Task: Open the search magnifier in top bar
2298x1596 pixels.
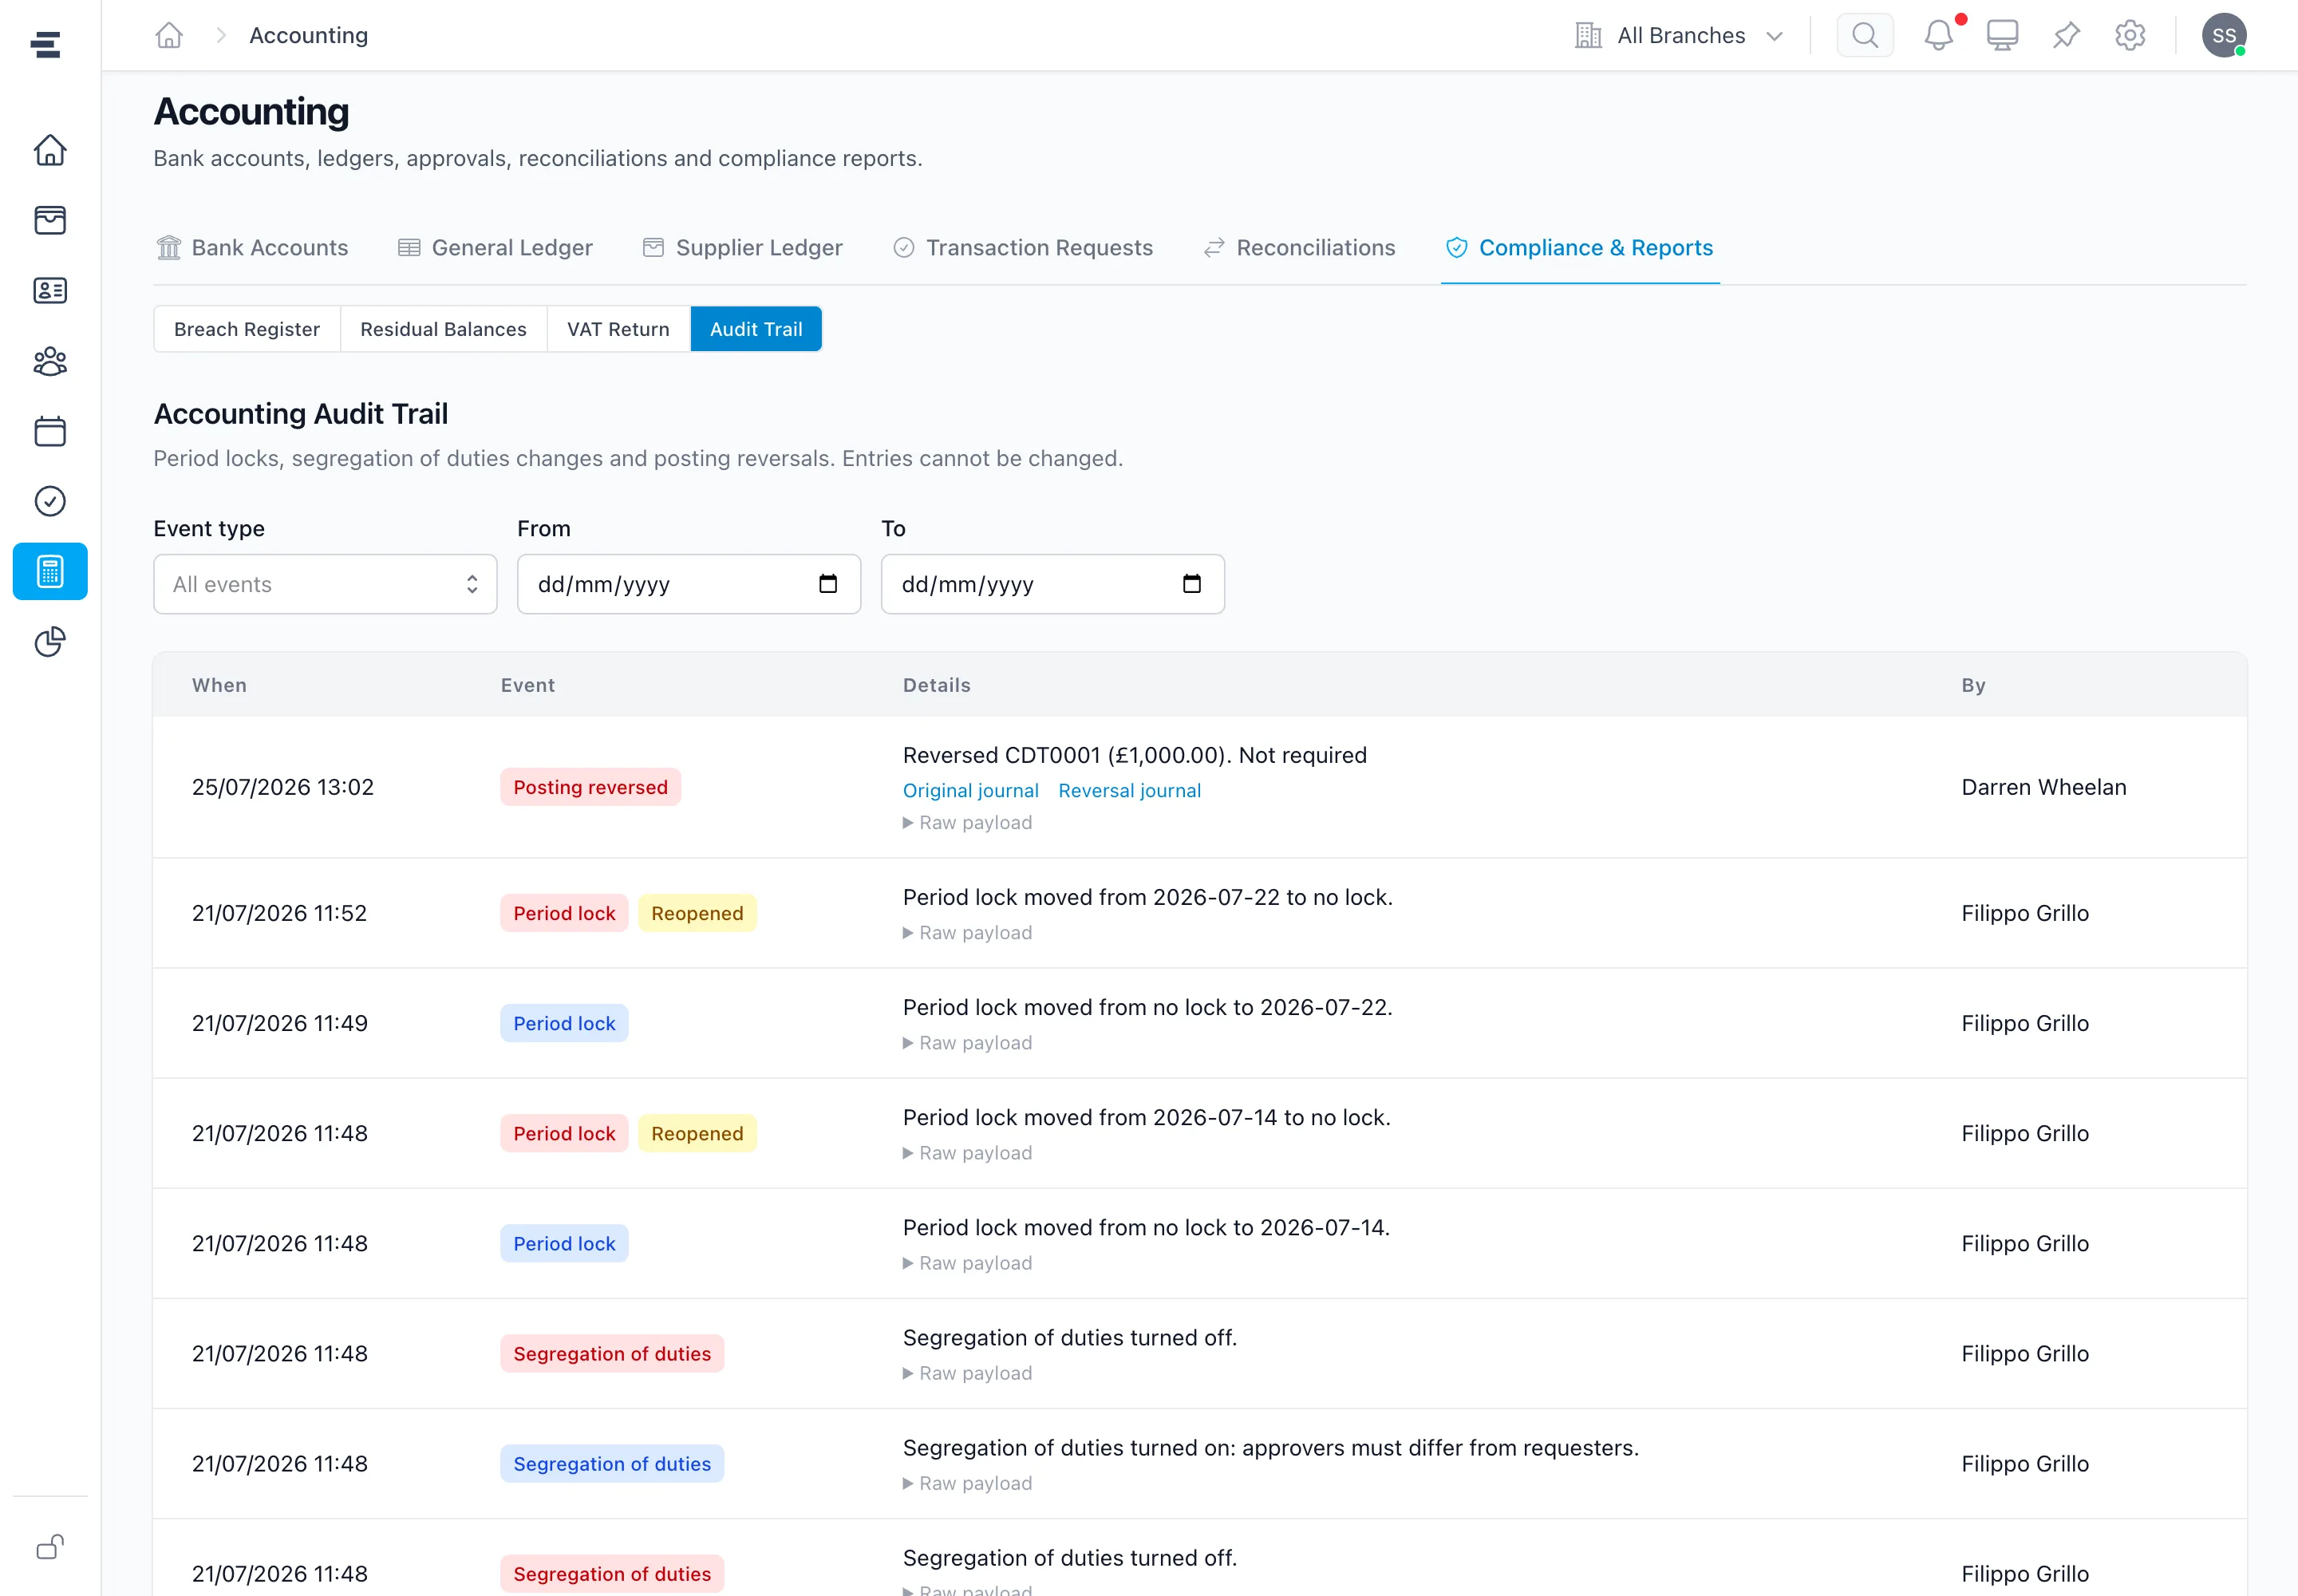Action: click(1865, 36)
